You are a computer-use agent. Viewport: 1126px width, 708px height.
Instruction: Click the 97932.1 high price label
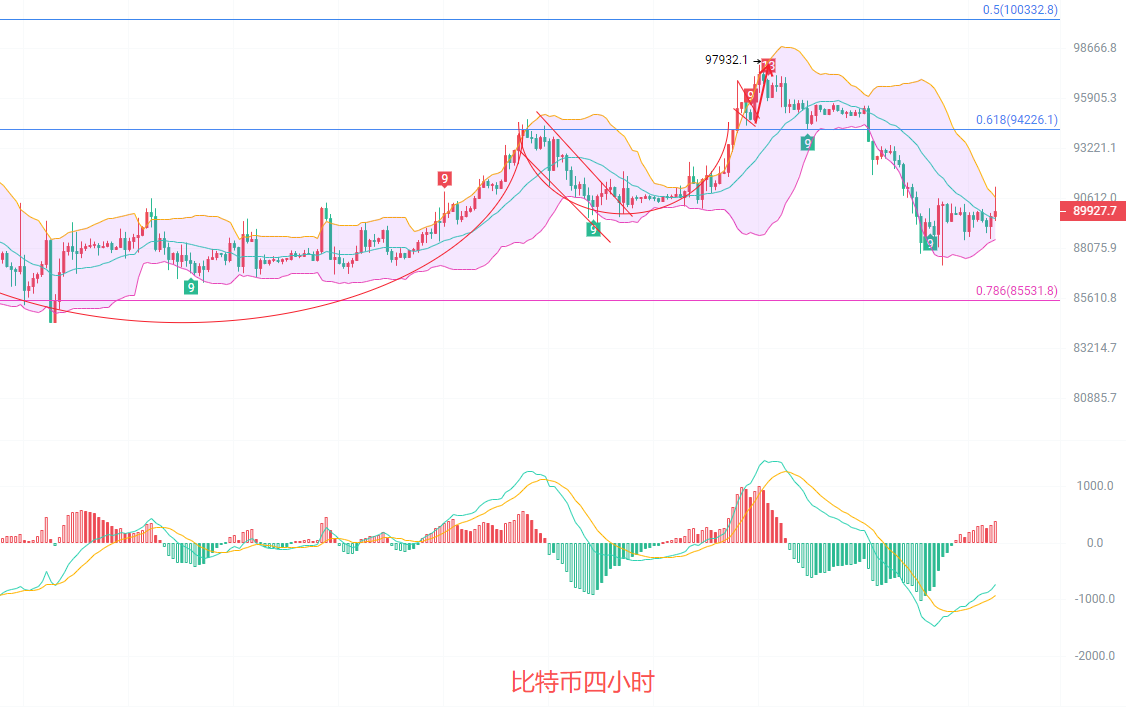(726, 60)
